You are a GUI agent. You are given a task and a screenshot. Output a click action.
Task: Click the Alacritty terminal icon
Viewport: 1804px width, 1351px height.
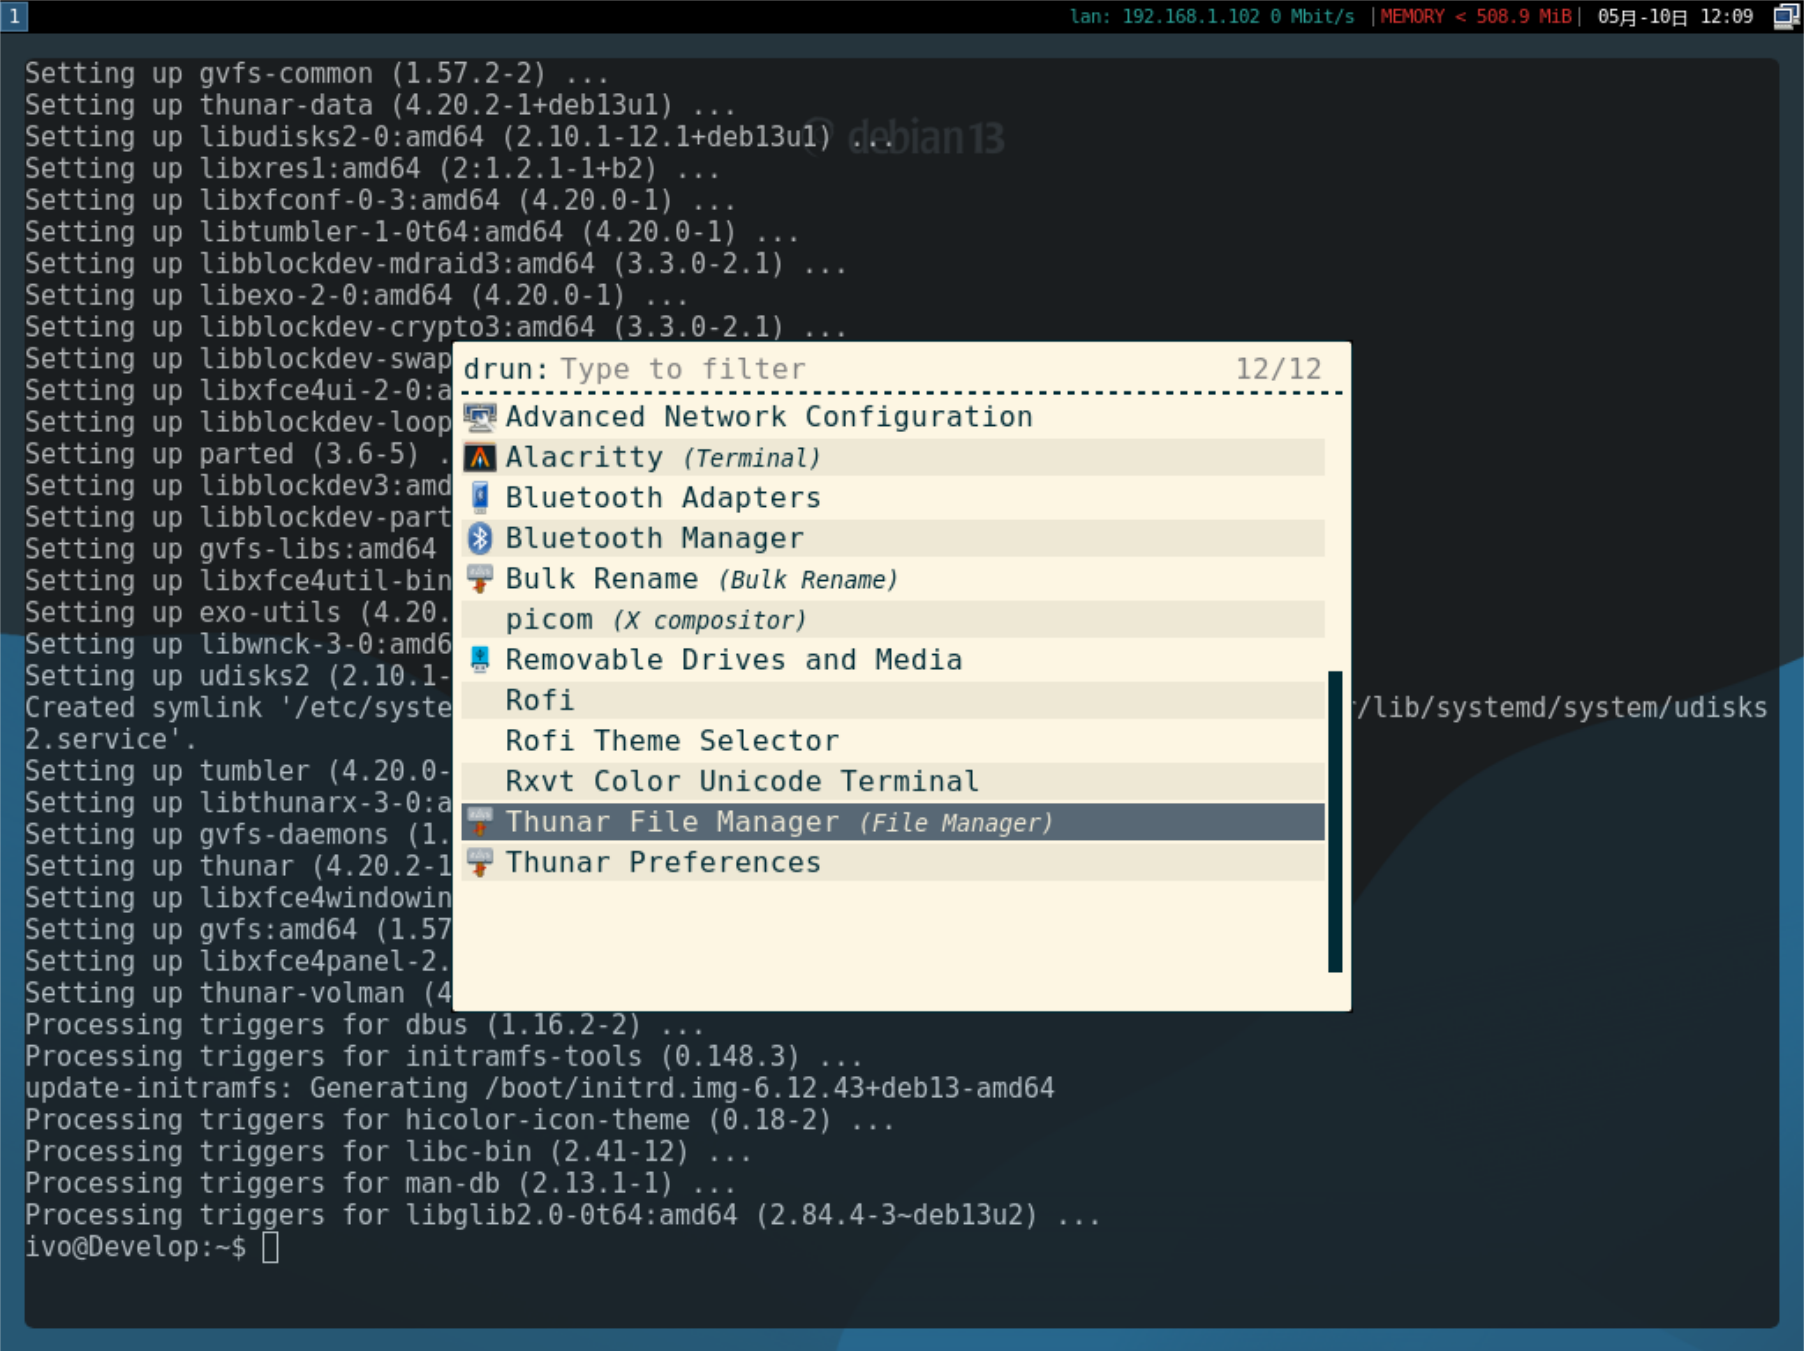click(x=480, y=458)
